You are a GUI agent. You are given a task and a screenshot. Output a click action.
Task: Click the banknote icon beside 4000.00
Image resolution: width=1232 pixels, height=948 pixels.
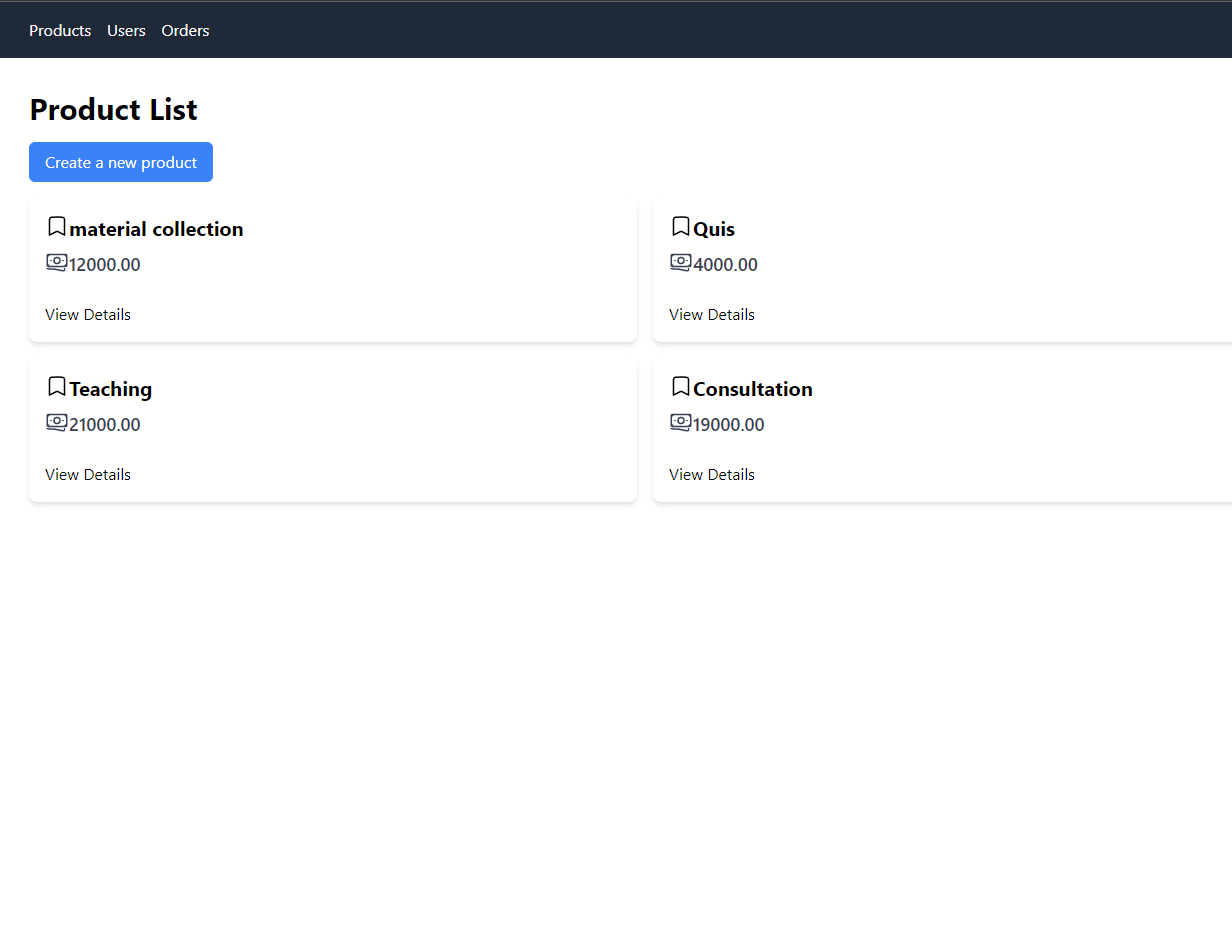click(681, 263)
